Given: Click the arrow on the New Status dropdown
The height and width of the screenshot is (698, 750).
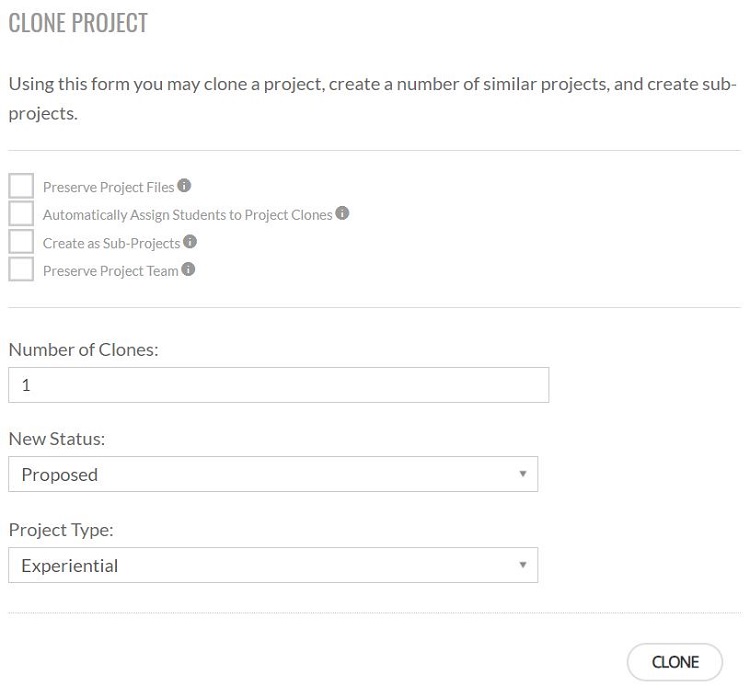Looking at the screenshot, I should (523, 474).
